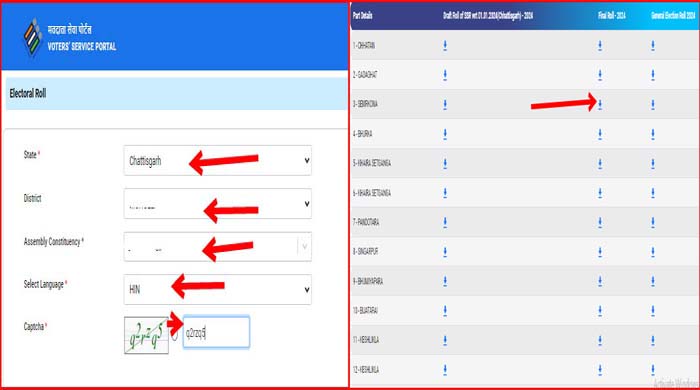Open the Select Language dropdown showing HIN
The image size is (700, 390).
pyautogui.click(x=217, y=290)
